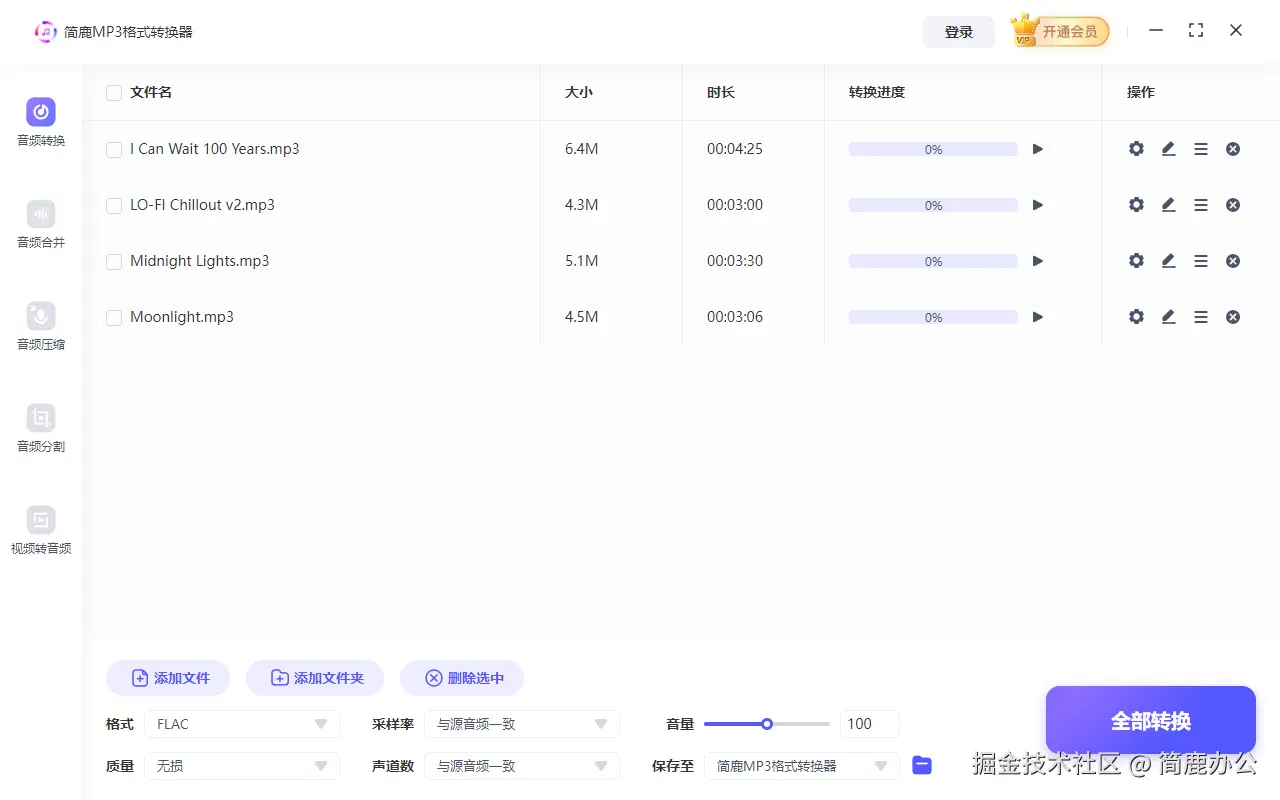1280x800 pixels.
Task: Check the Moonlight.mp3 checkbox
Action: (114, 318)
